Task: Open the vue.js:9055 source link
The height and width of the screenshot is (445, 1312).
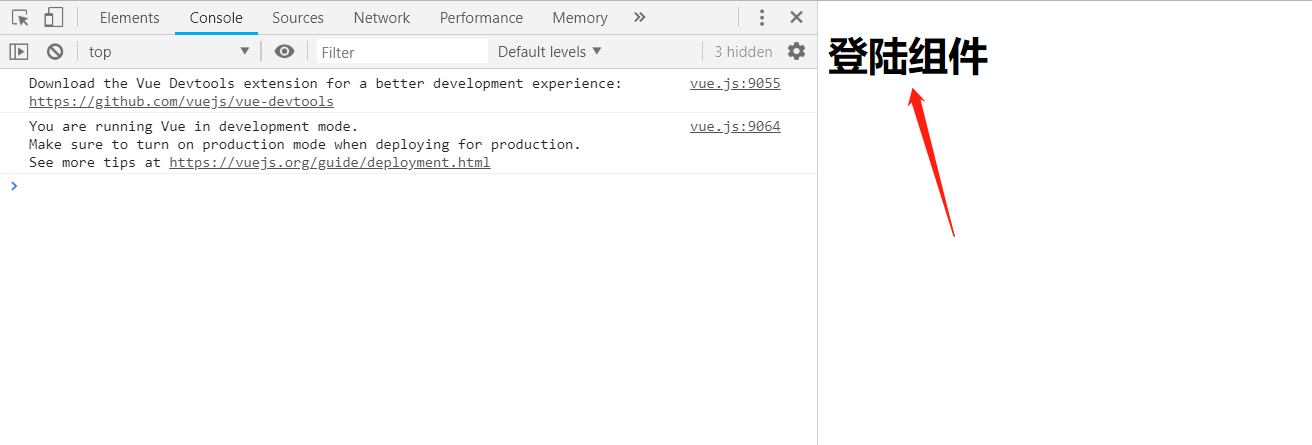Action: tap(735, 83)
